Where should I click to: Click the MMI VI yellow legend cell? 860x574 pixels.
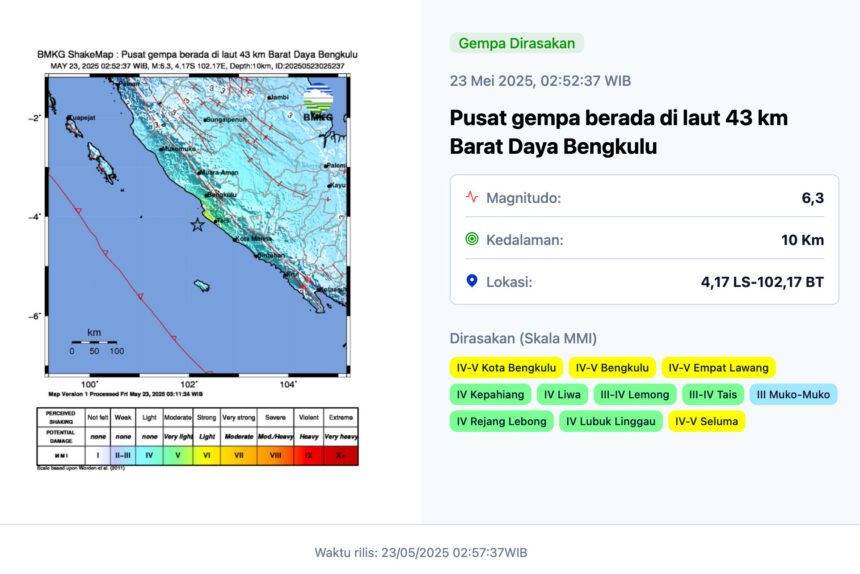(207, 456)
